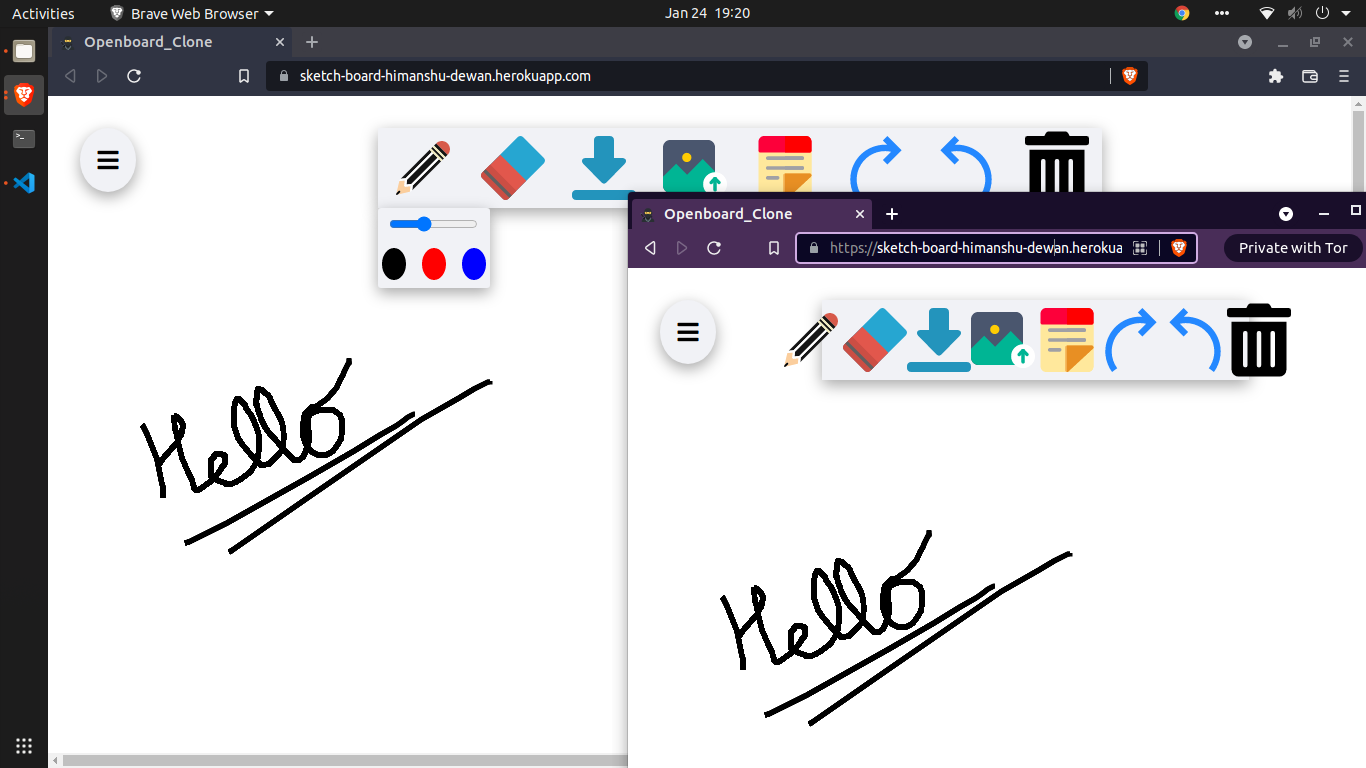Select the red pen color
1366x768 pixels.
(433, 264)
